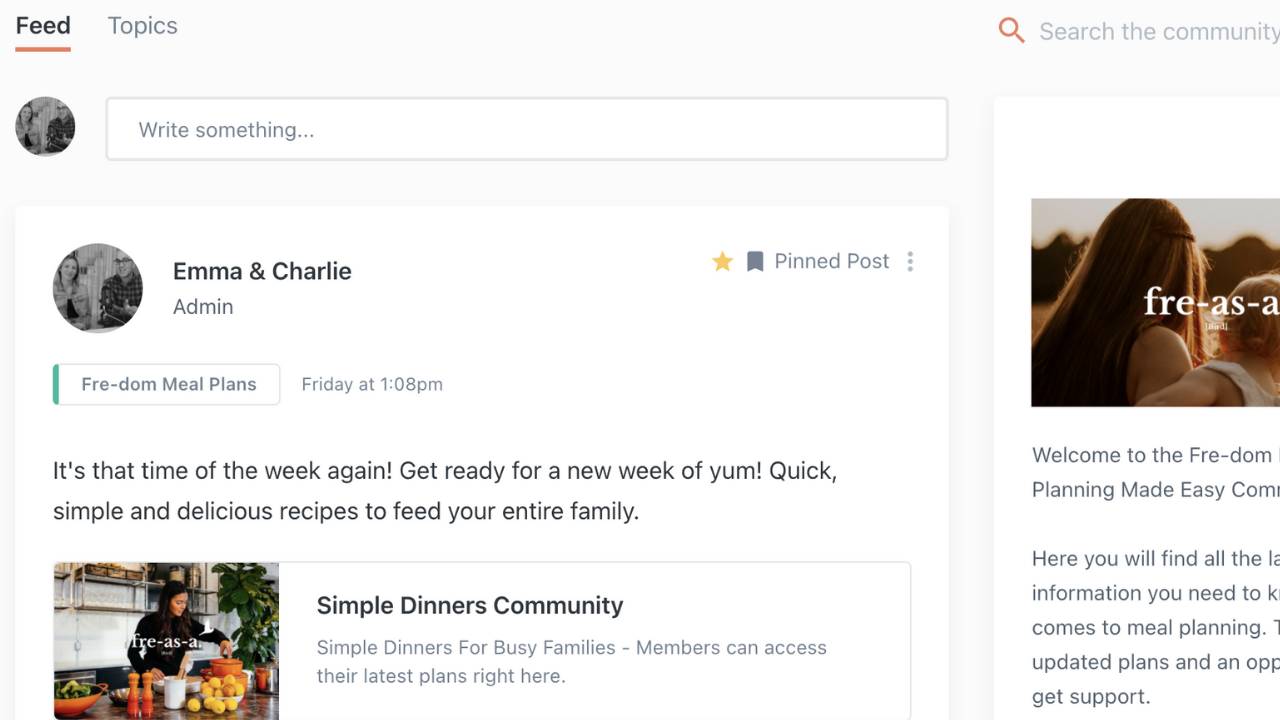Viewport: 1280px width, 720px height.
Task: Switch to the Topics tab
Action: (x=143, y=26)
